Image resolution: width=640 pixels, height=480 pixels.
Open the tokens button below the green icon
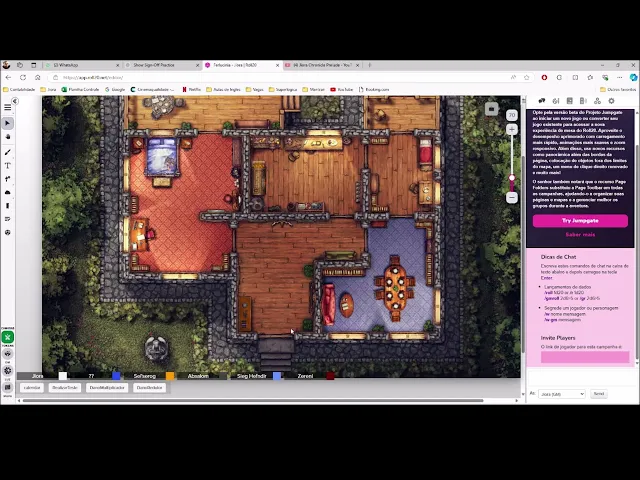click(7, 353)
